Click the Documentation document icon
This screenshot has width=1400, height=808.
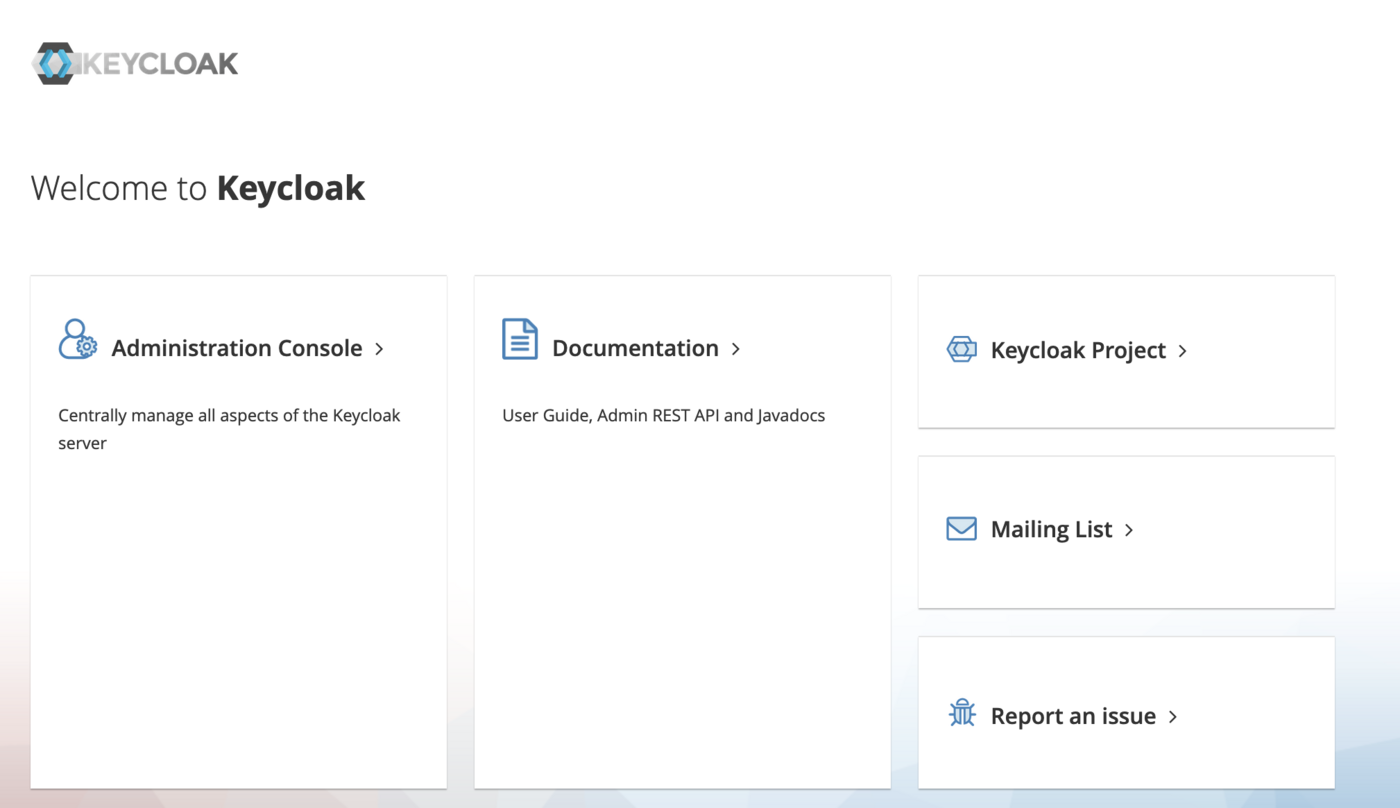pos(519,340)
